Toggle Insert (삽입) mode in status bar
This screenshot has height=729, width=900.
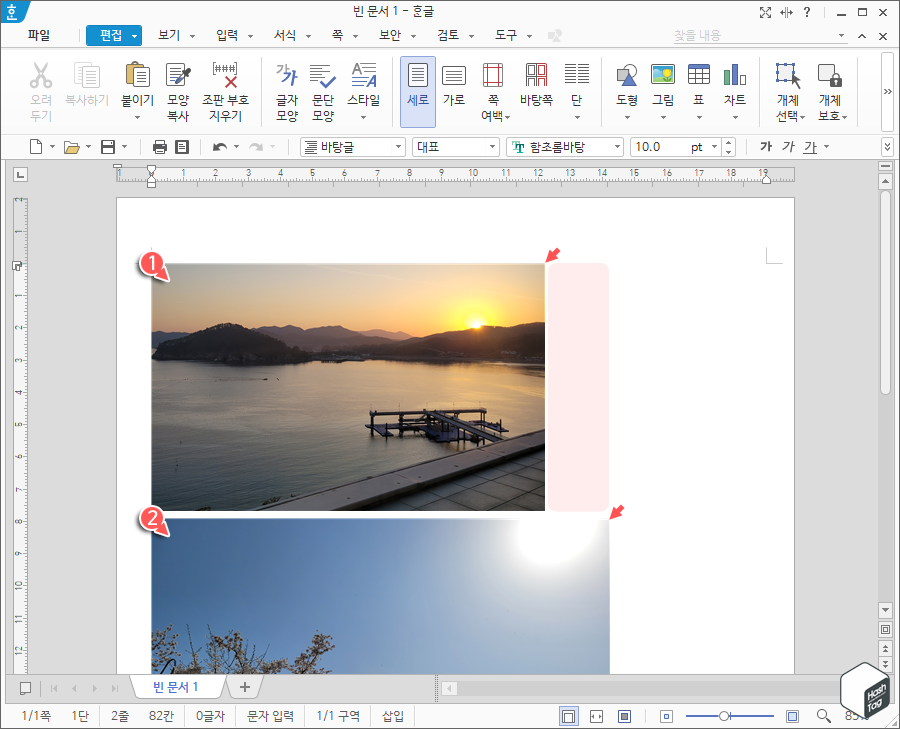click(393, 716)
